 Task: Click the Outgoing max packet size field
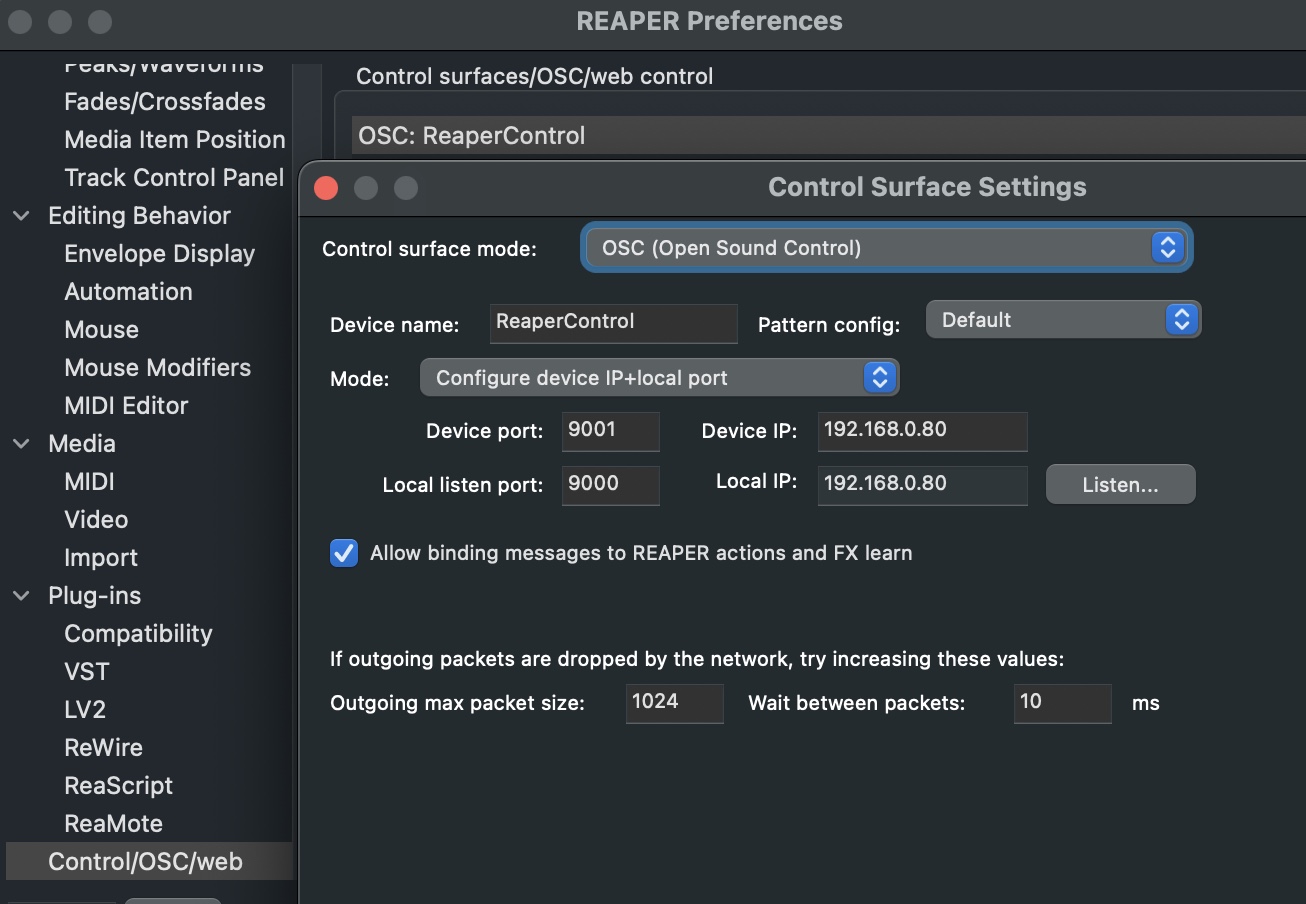[674, 703]
